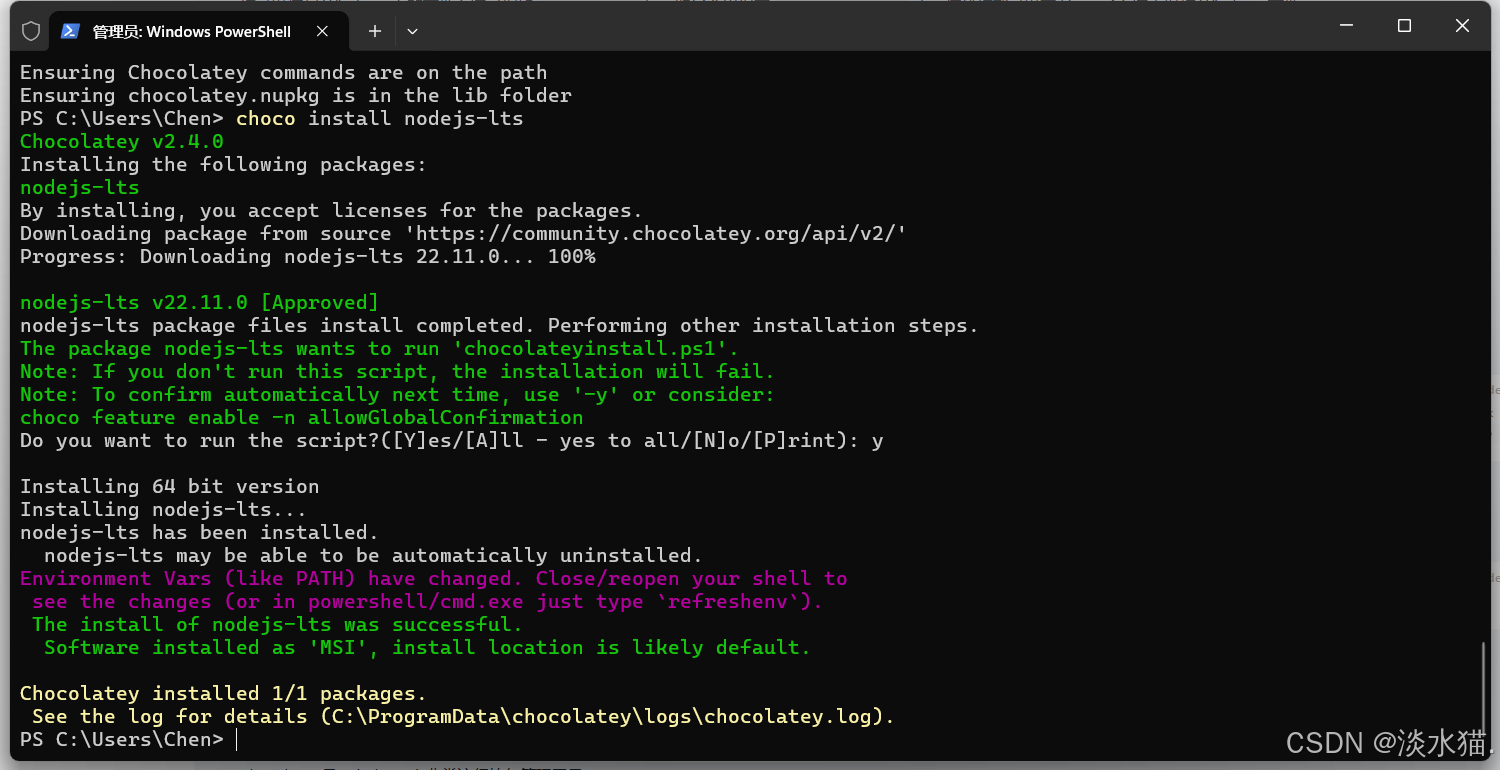Click 'Chocolatey installed 1/1 packages.' line
This screenshot has height=770, width=1500.
pyautogui.click(x=223, y=694)
